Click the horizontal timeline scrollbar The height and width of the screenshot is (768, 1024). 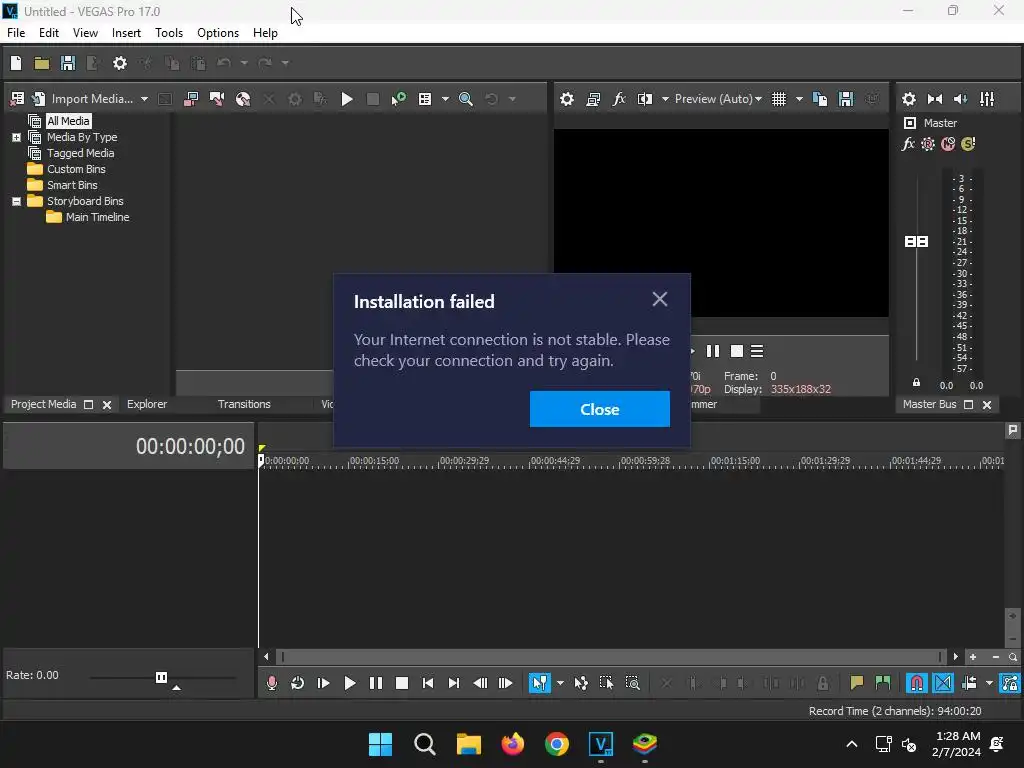click(611, 657)
